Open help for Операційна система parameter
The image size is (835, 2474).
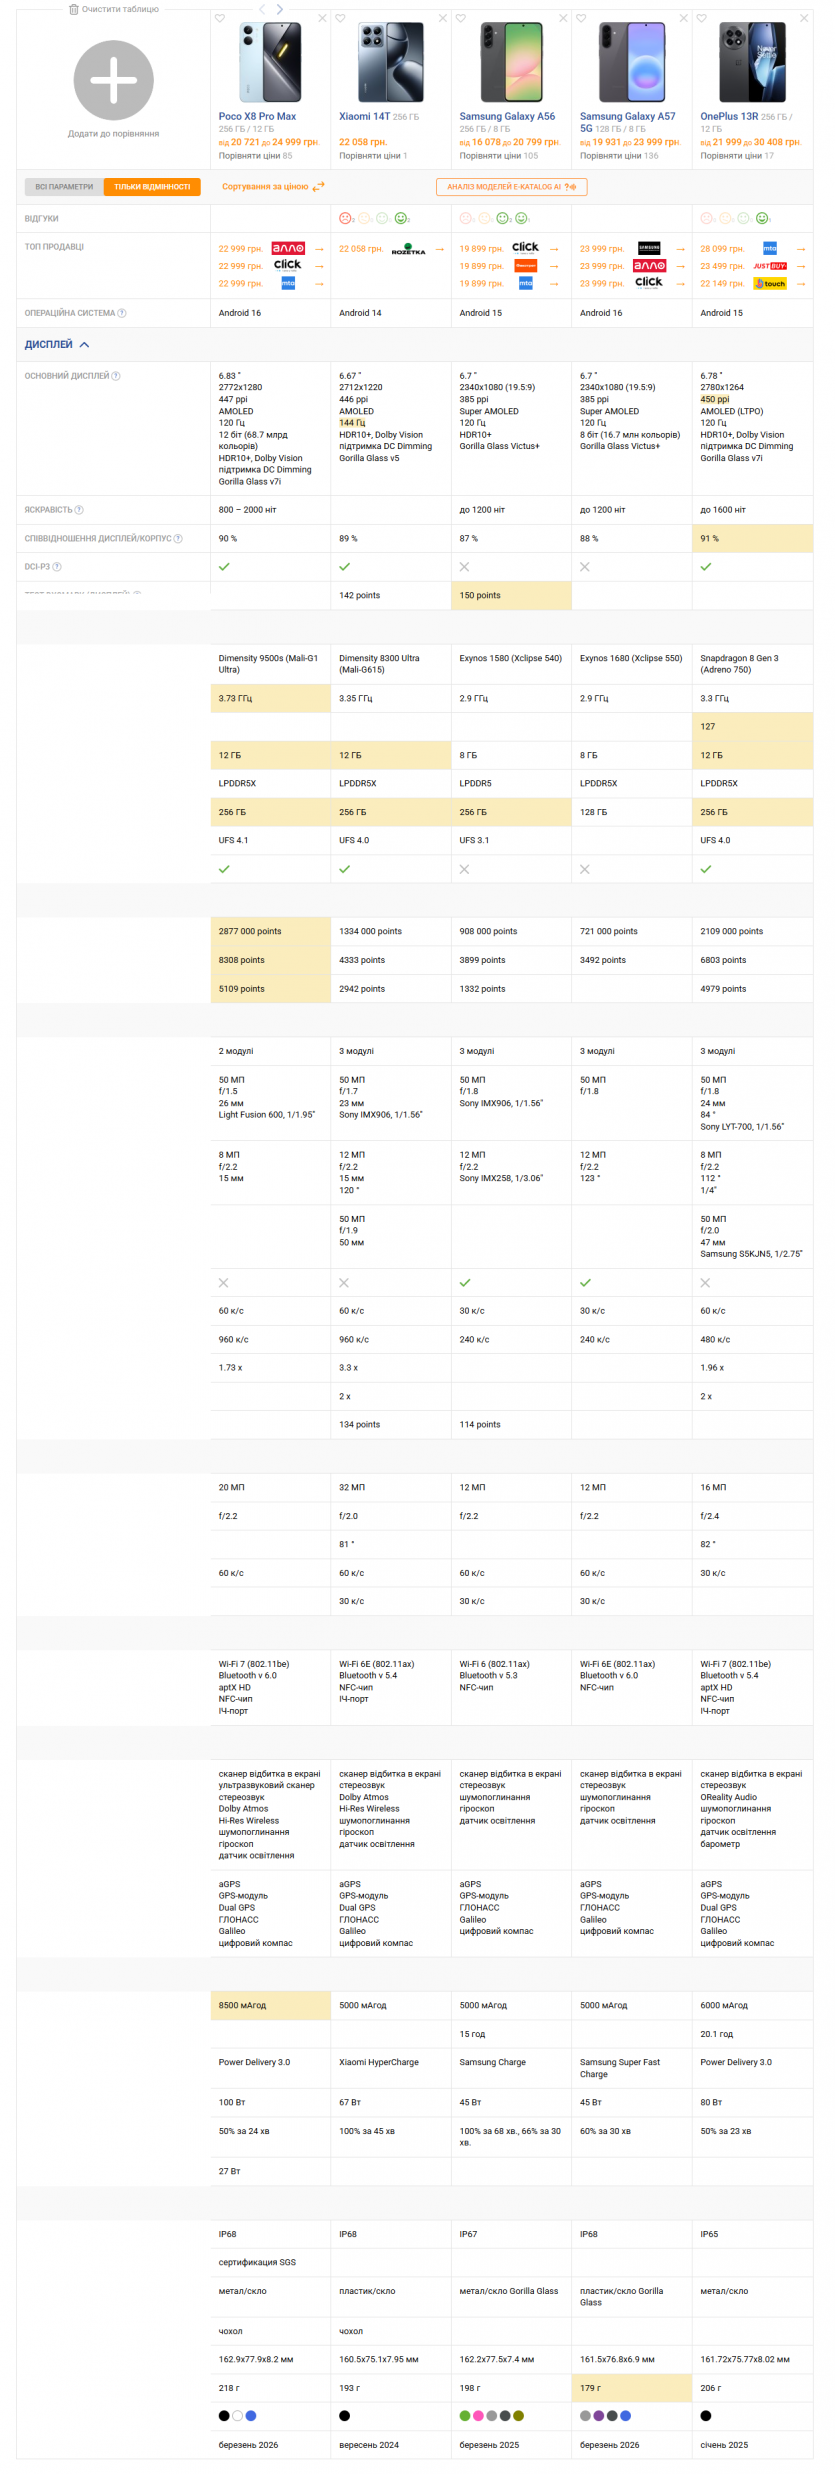coord(122,313)
